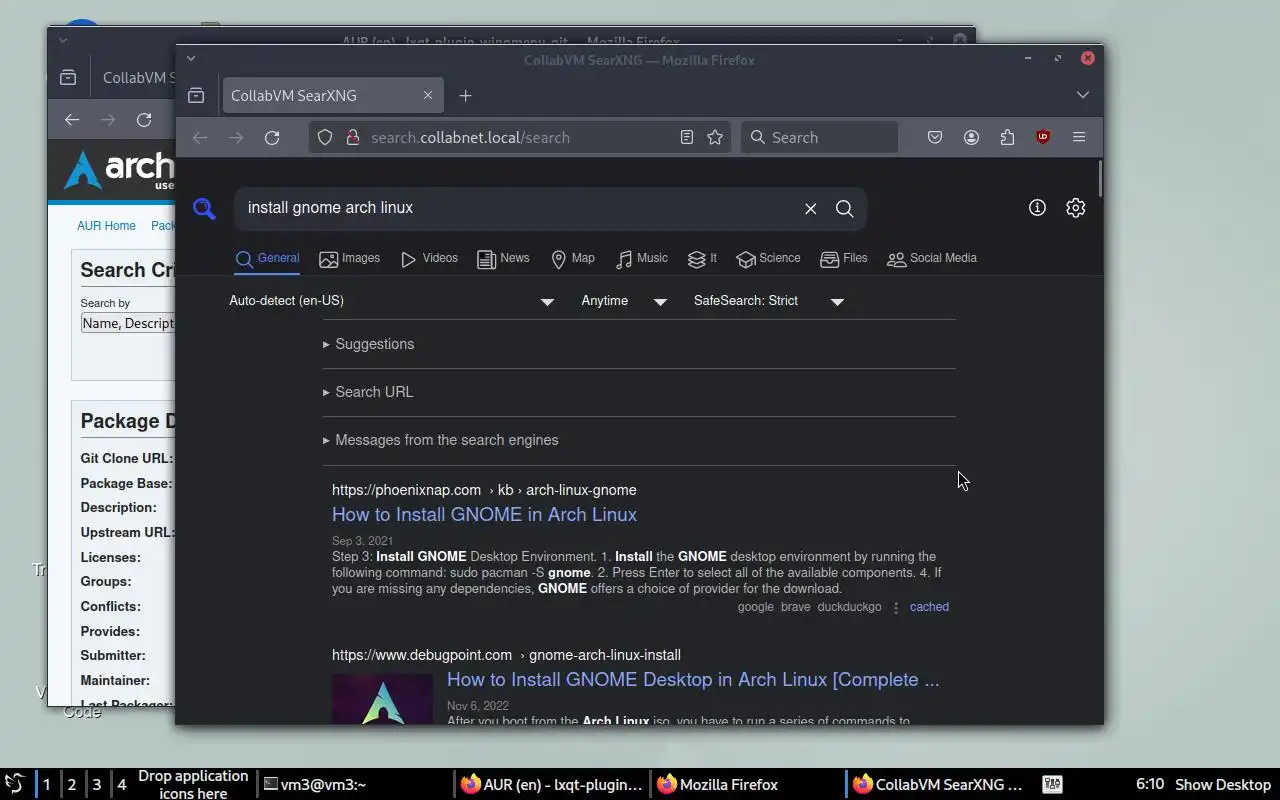Select the General search category tab
This screenshot has height=800, width=1280.
point(267,258)
